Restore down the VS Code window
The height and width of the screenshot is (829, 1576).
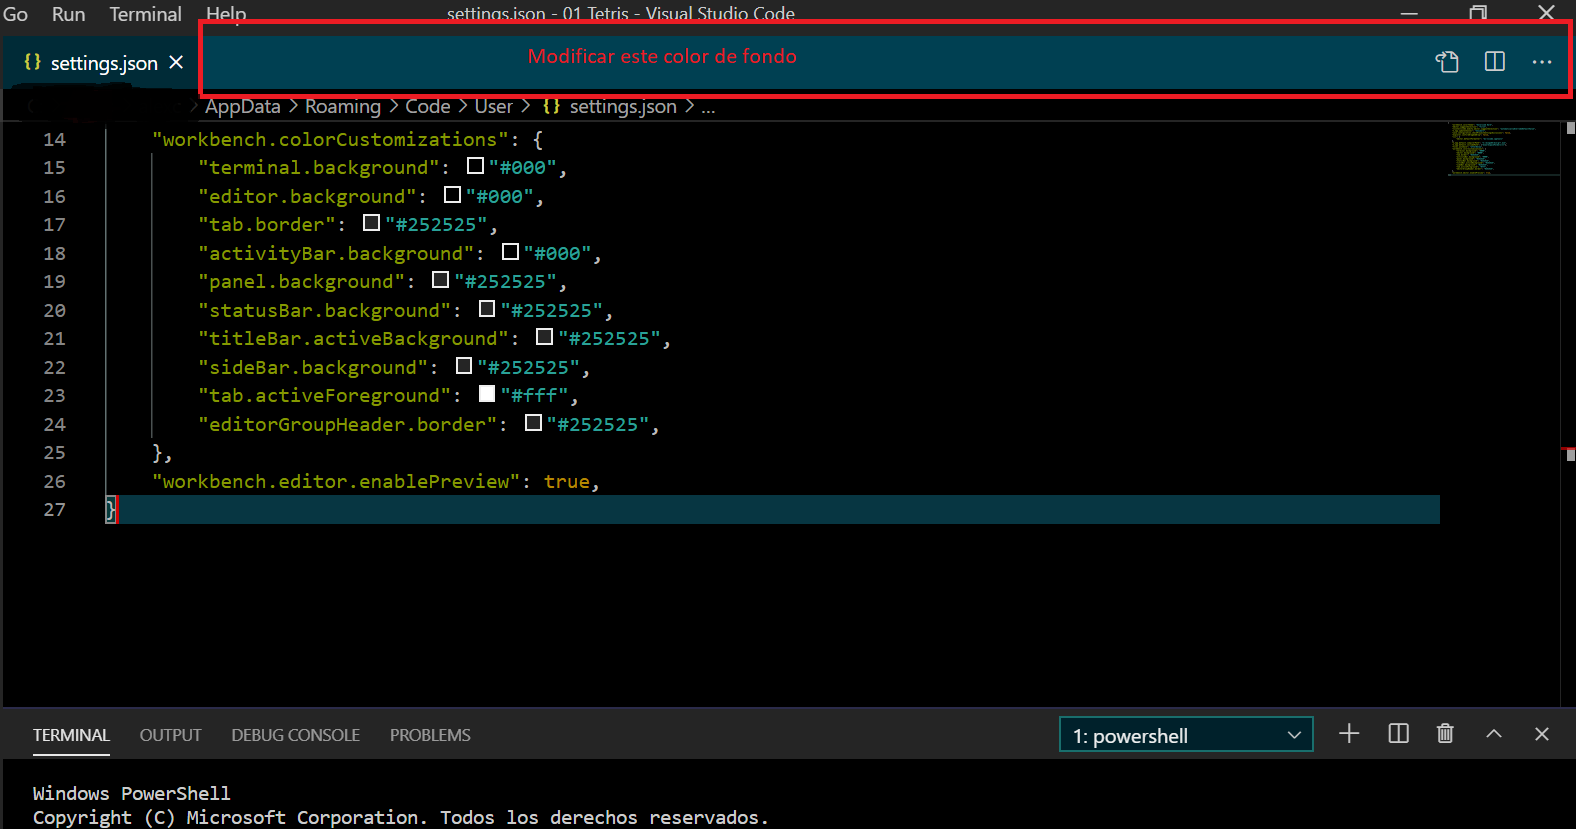(x=1478, y=13)
